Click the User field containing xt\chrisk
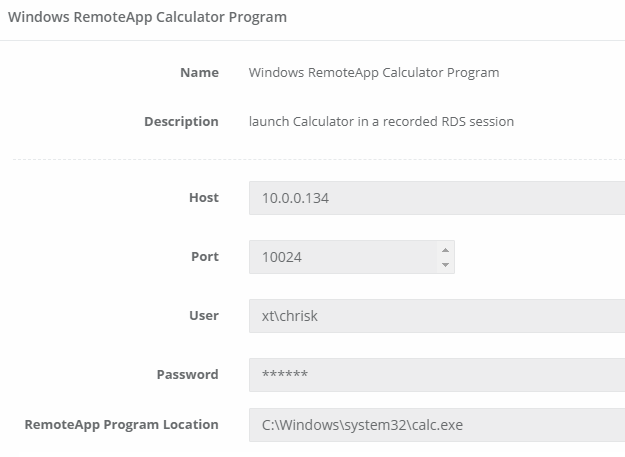Screen dimensions: 625x457 coord(436,316)
